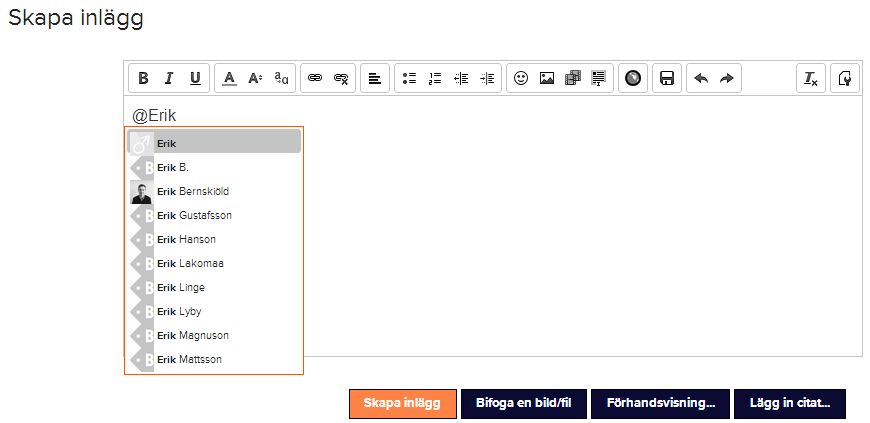870x423 pixels.
Task: Undo the last edit
Action: click(x=701, y=78)
